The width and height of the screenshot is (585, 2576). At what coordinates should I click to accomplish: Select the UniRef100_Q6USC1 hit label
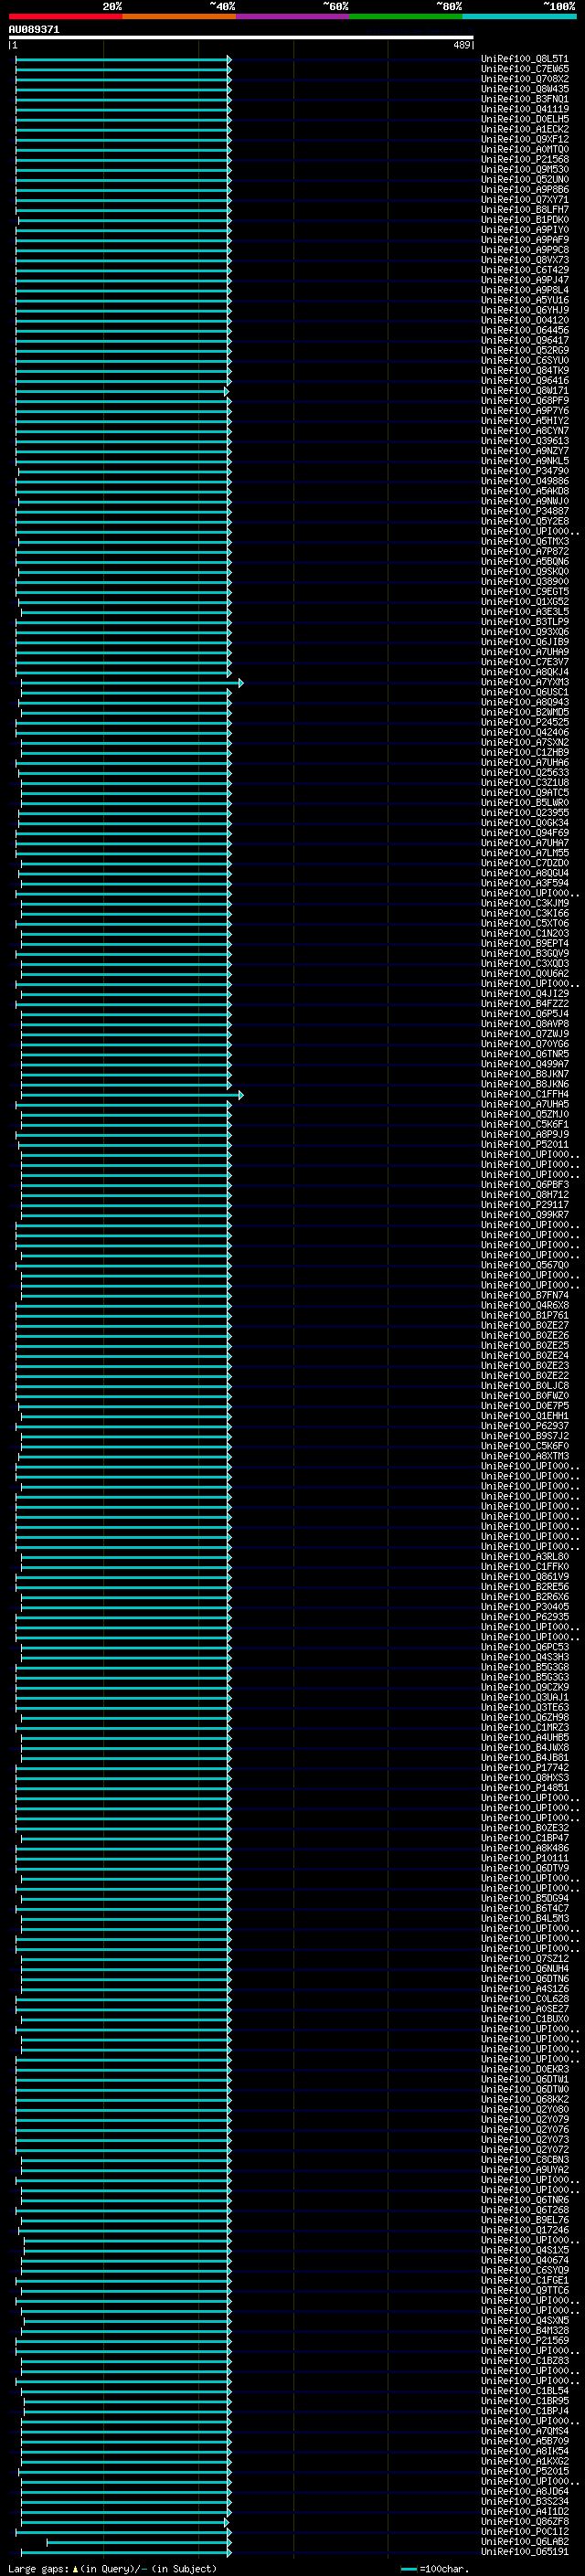click(x=524, y=693)
